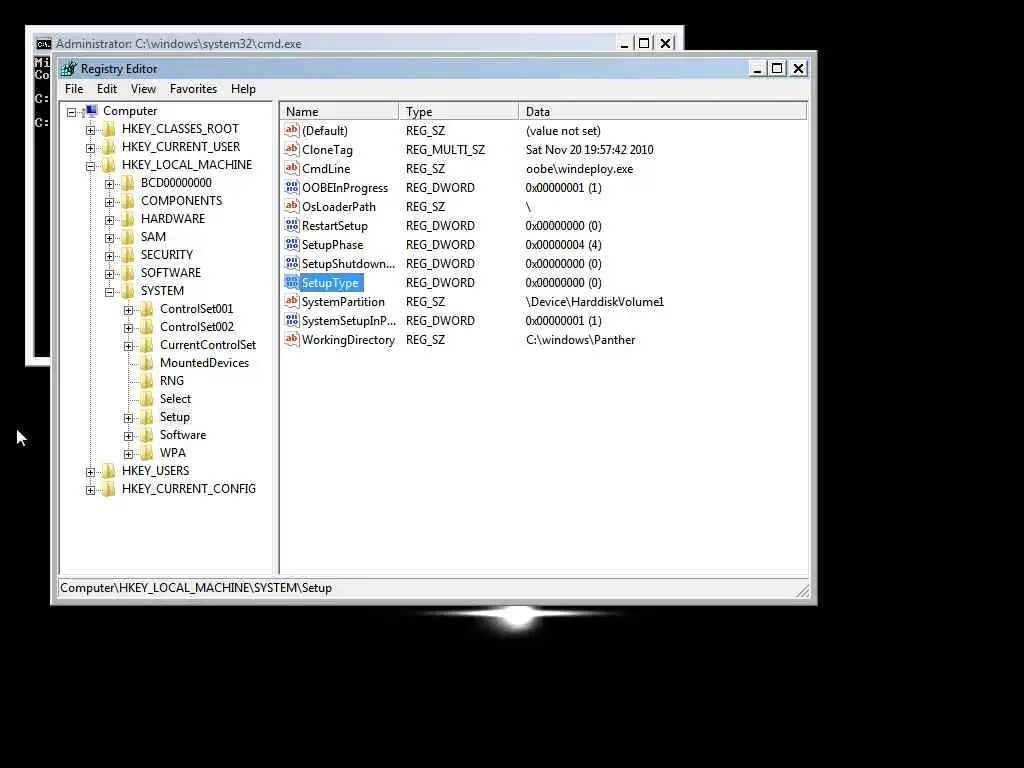Click the DWORD icon beside SetupPhase
The width and height of the screenshot is (1024, 768).
coord(292,244)
